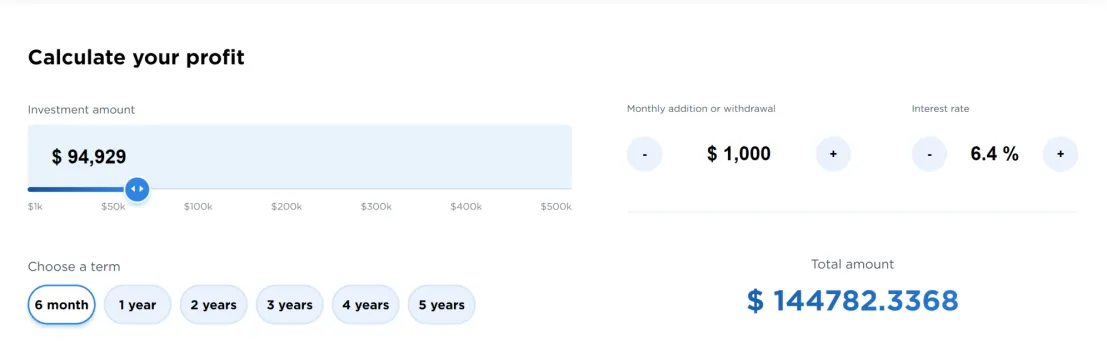
Task: Increase the interest rate with plus button
Action: click(1060, 154)
